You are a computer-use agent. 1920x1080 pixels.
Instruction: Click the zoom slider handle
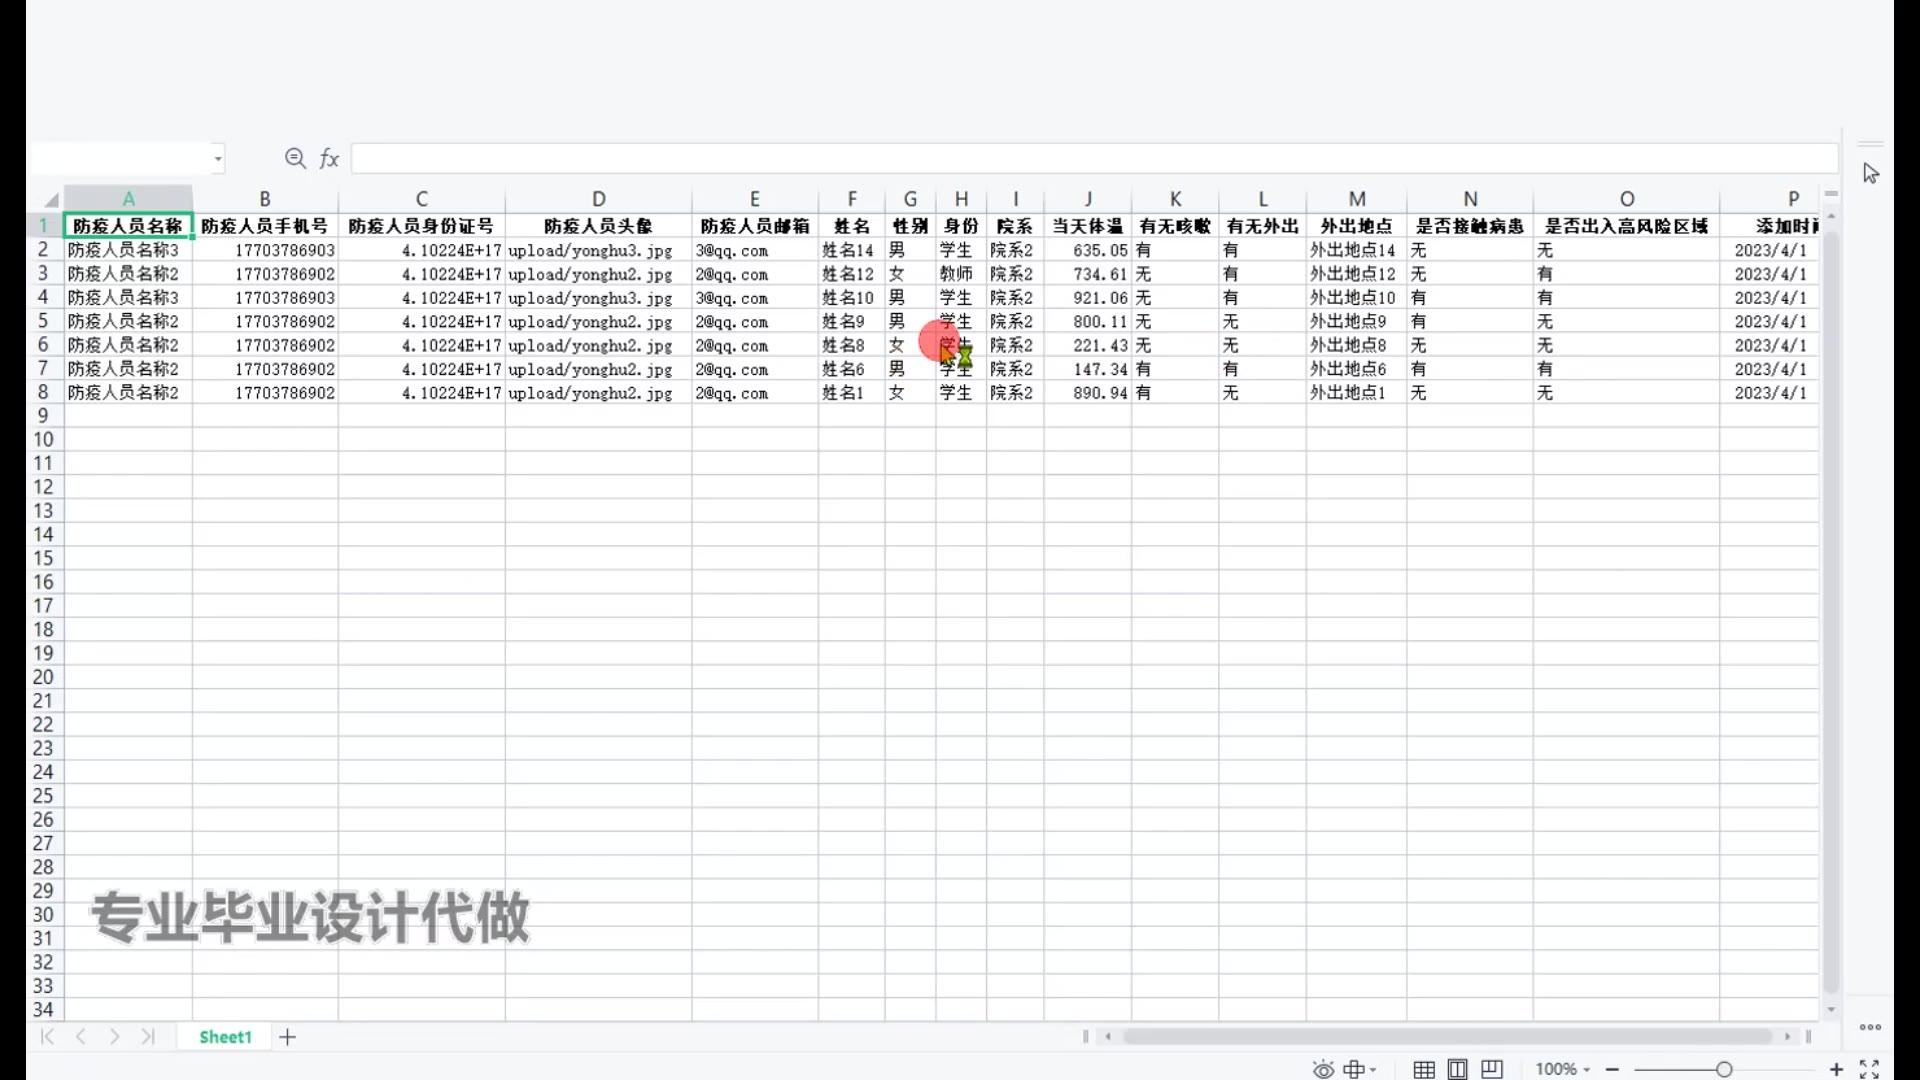pyautogui.click(x=1724, y=1069)
